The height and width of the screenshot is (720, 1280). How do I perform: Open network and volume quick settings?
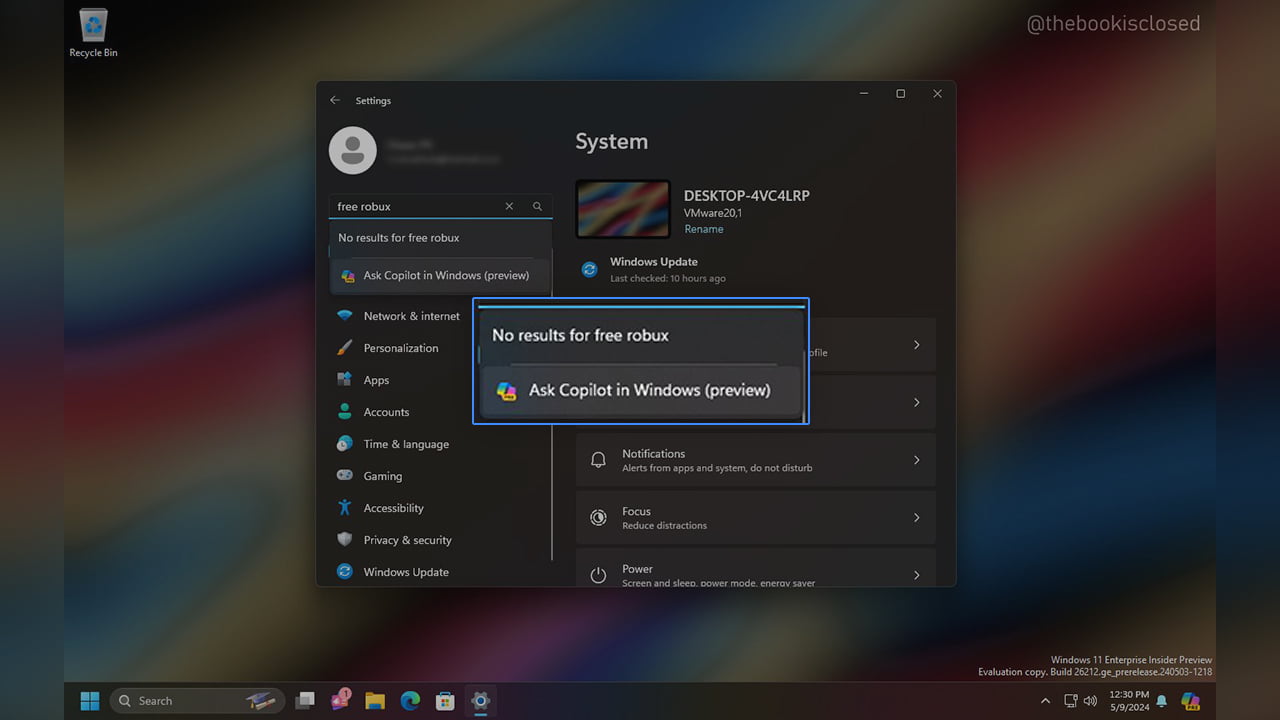1081,701
